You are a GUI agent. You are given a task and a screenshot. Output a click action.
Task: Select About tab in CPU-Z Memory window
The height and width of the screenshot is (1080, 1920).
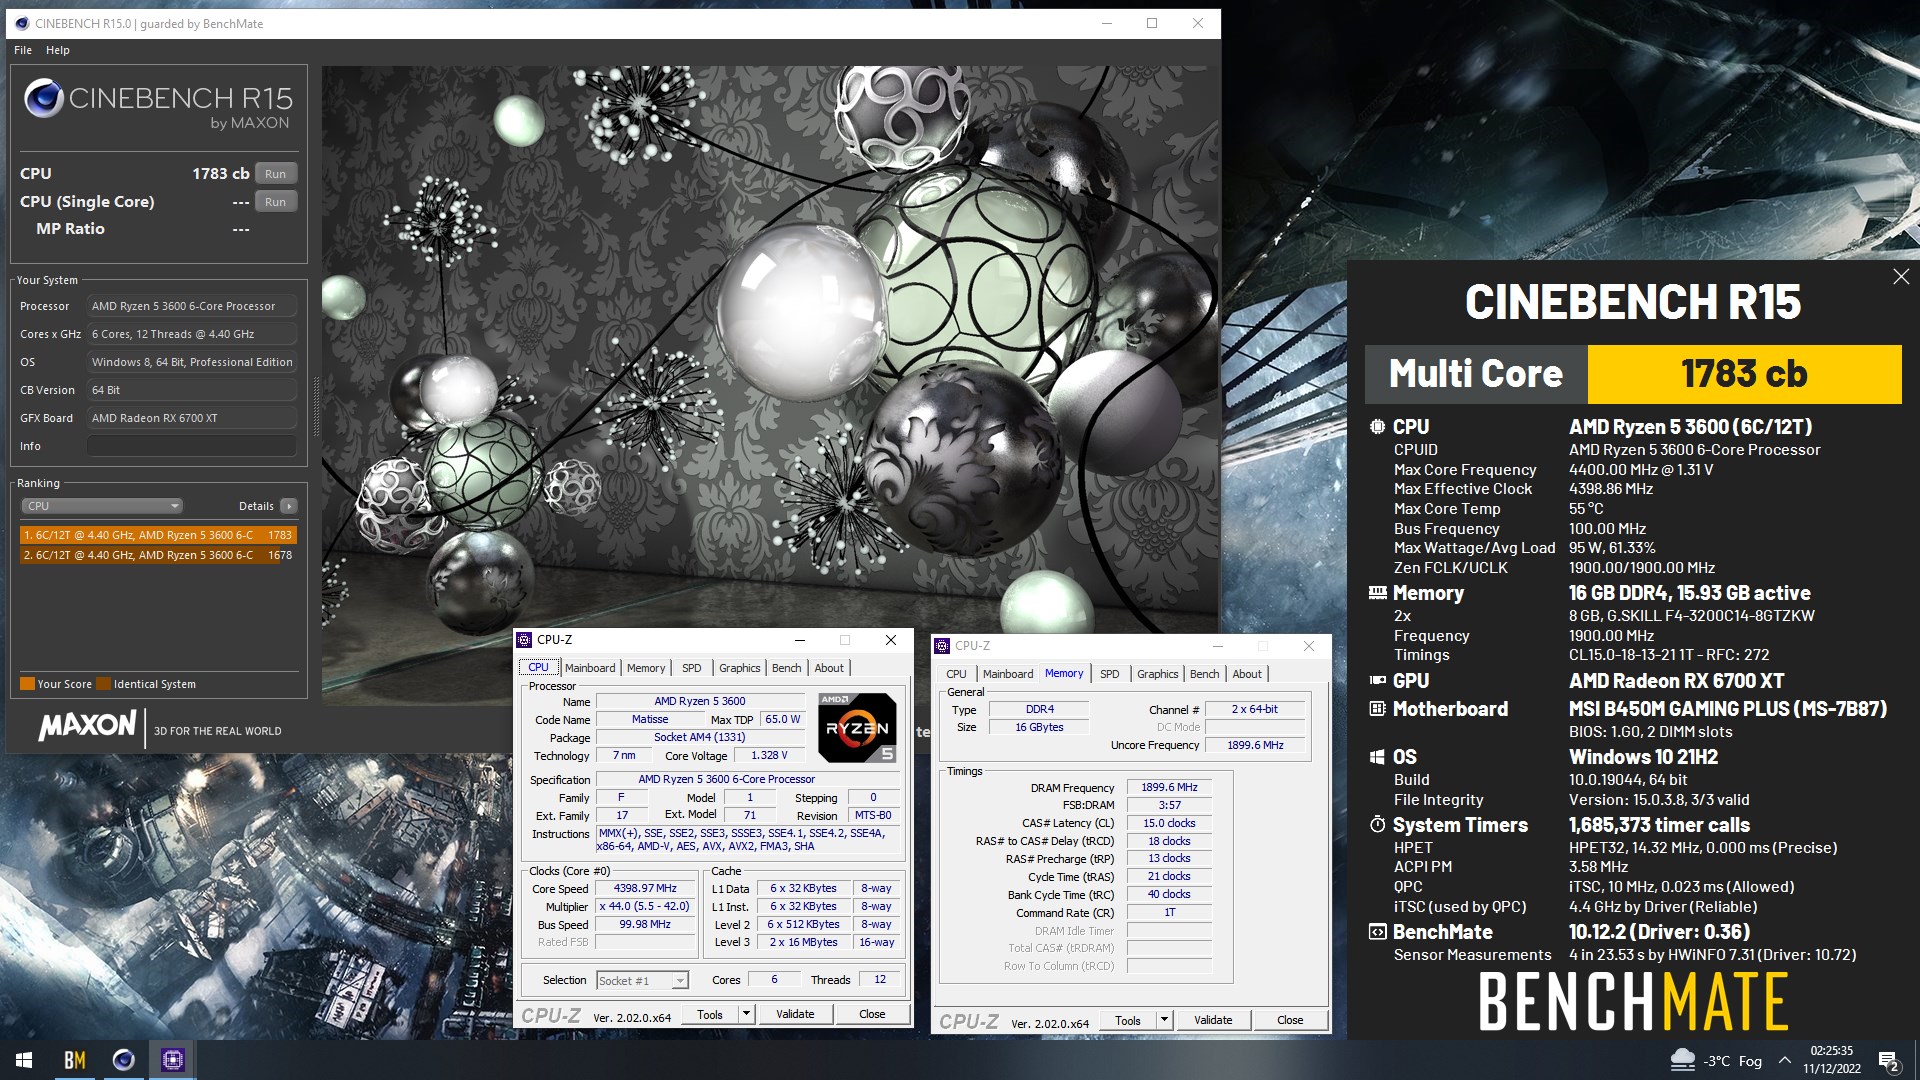1247,674
